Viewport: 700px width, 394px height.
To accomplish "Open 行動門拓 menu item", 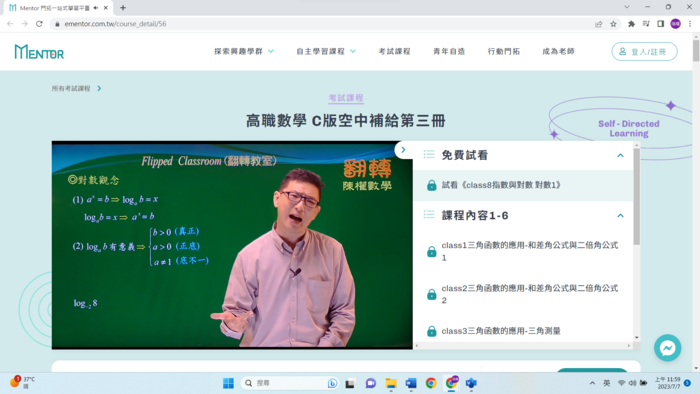I will point(504,51).
